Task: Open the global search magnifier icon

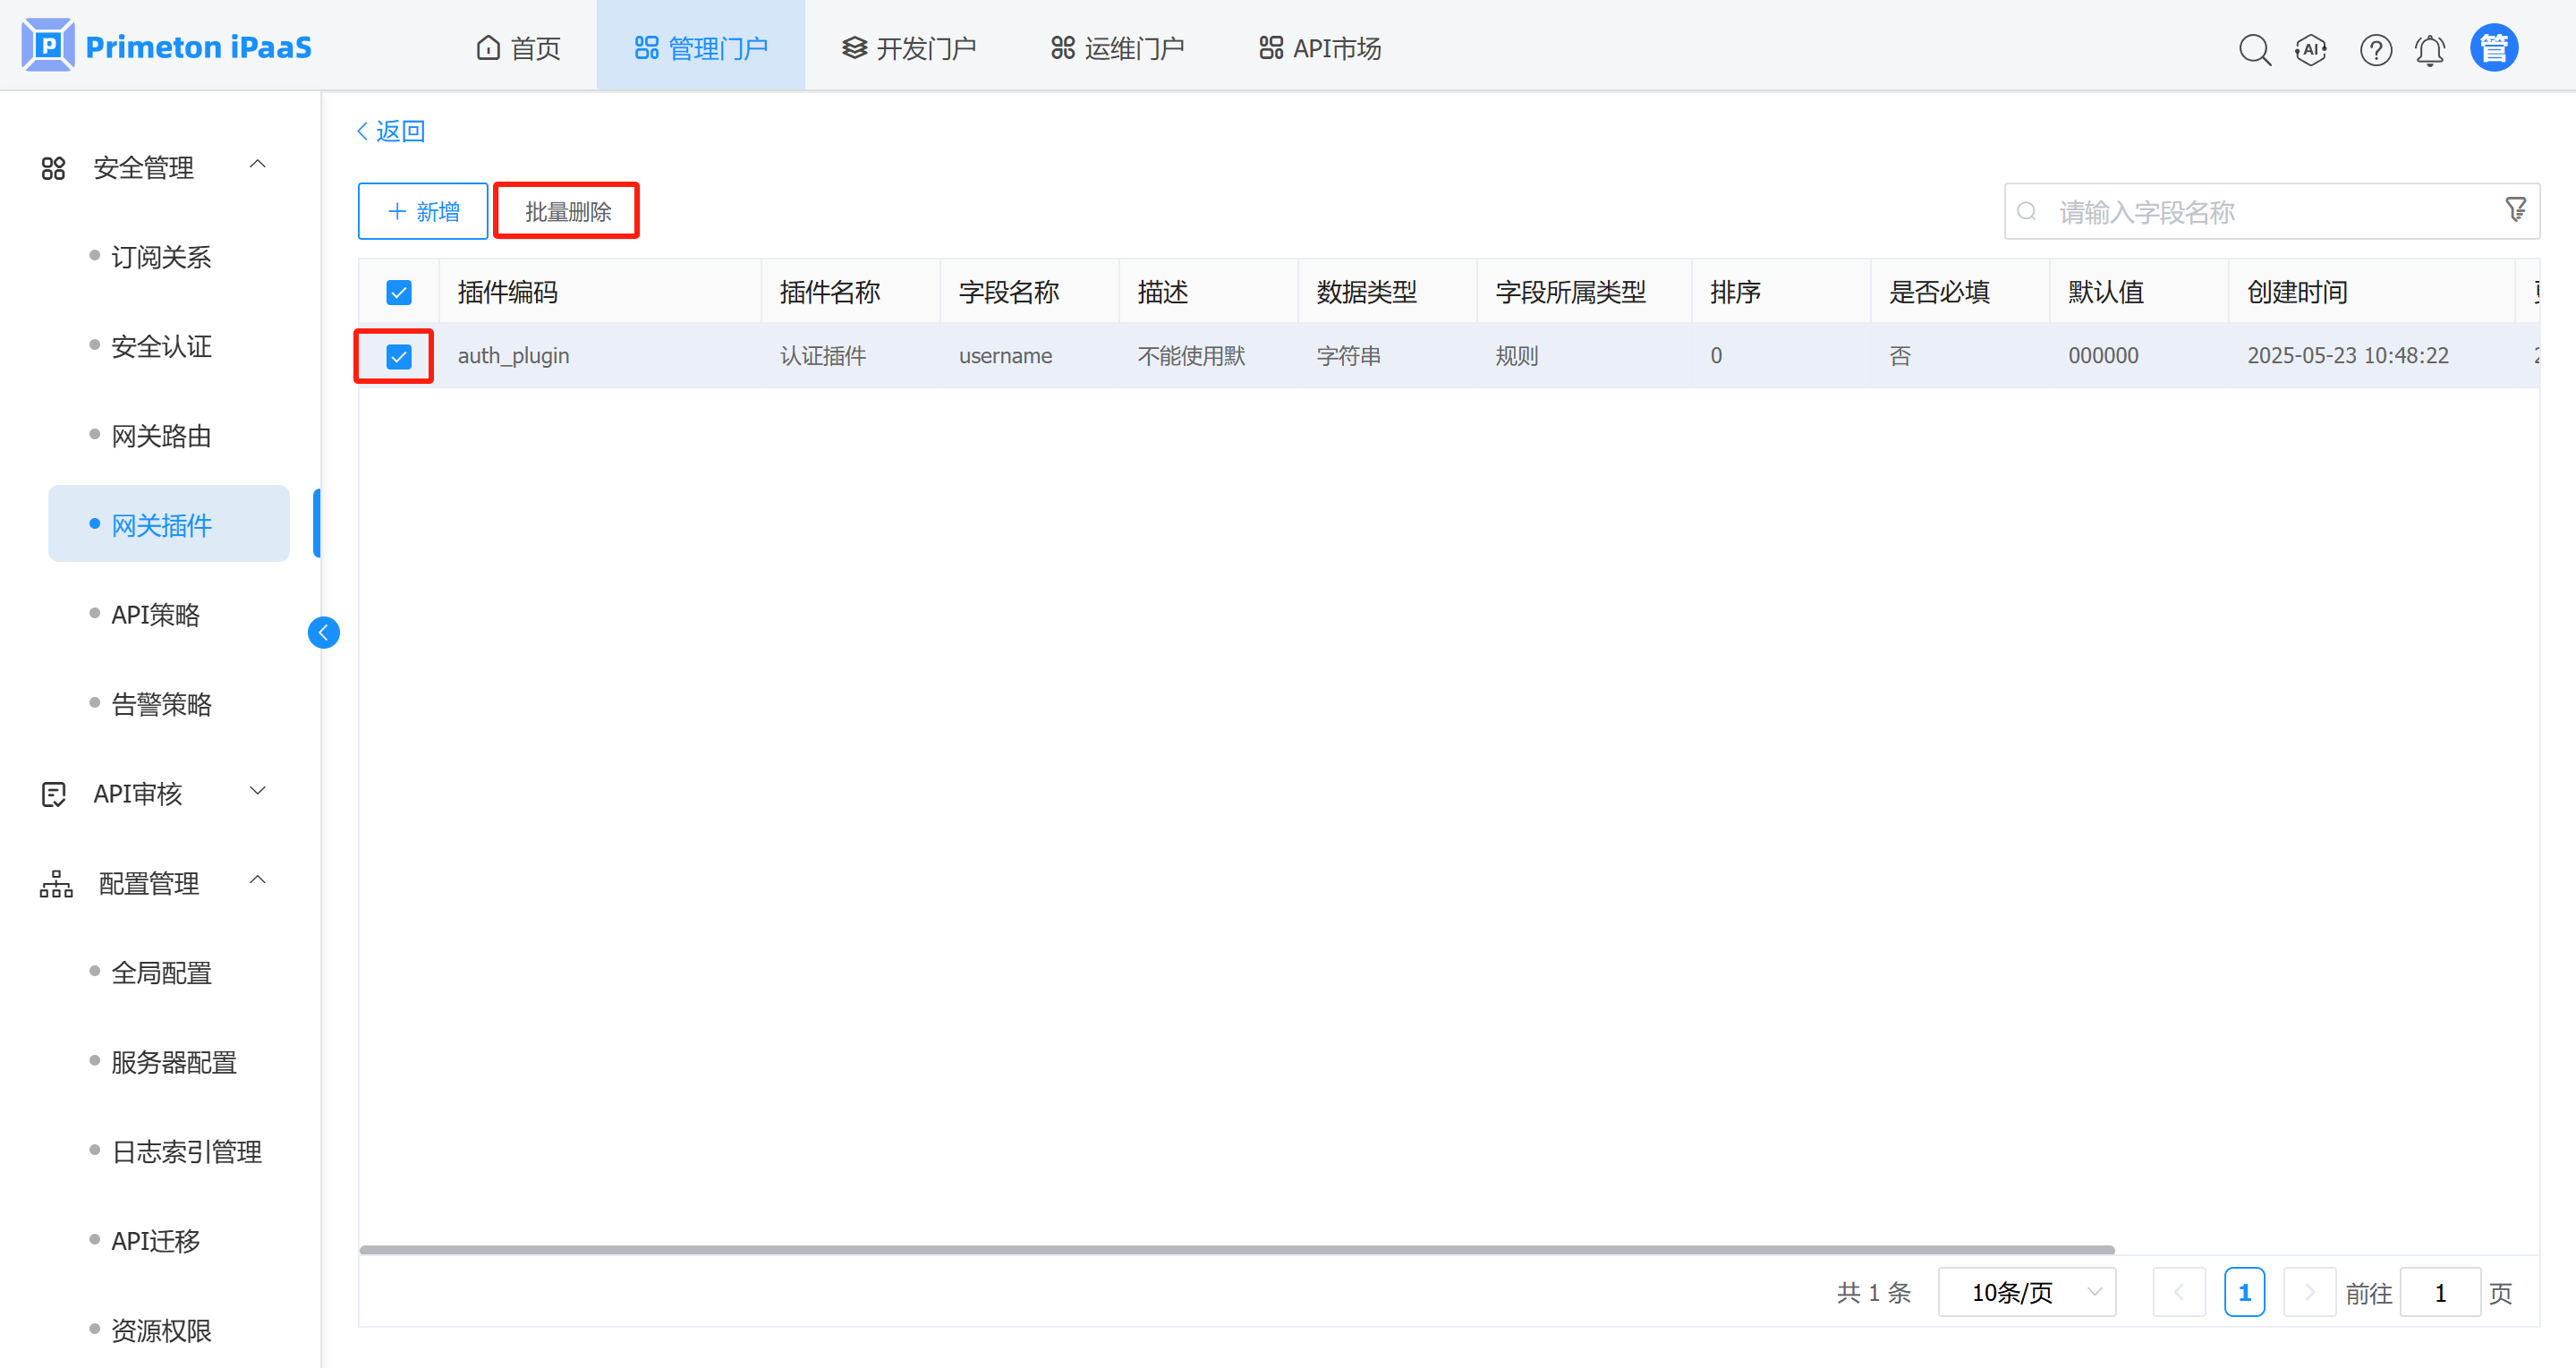Action: tap(2254, 49)
